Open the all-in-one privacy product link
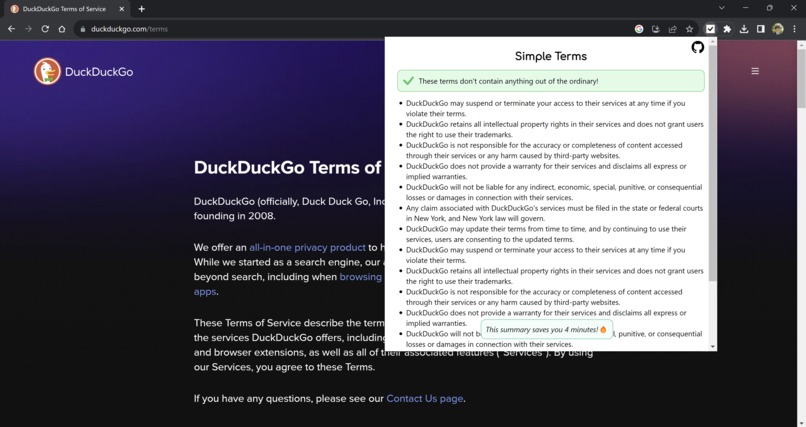 click(x=307, y=248)
